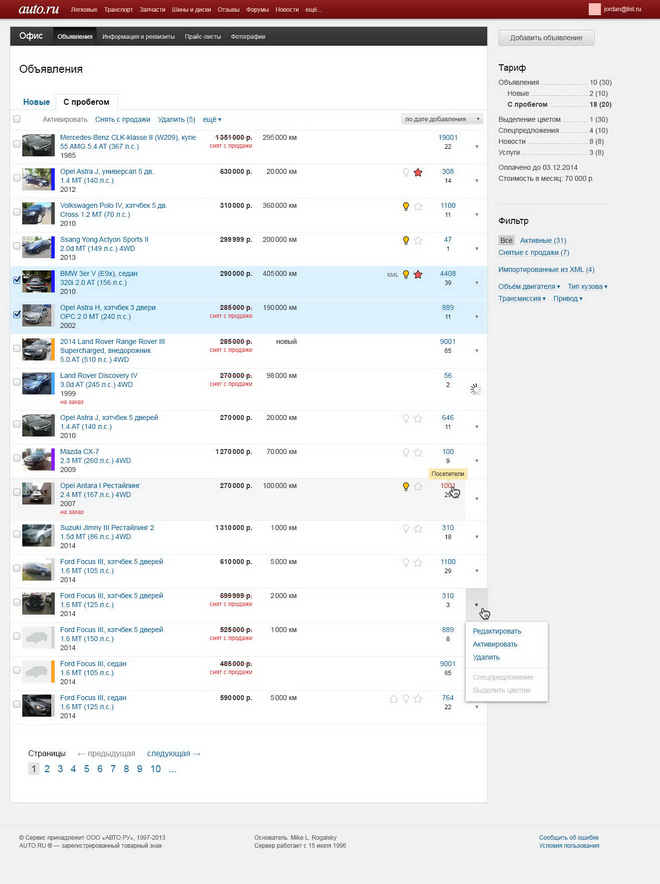Screen dimensions: 660x884
Task: Check the Volkswagen Polo IV checkbox
Action: coord(17,211)
